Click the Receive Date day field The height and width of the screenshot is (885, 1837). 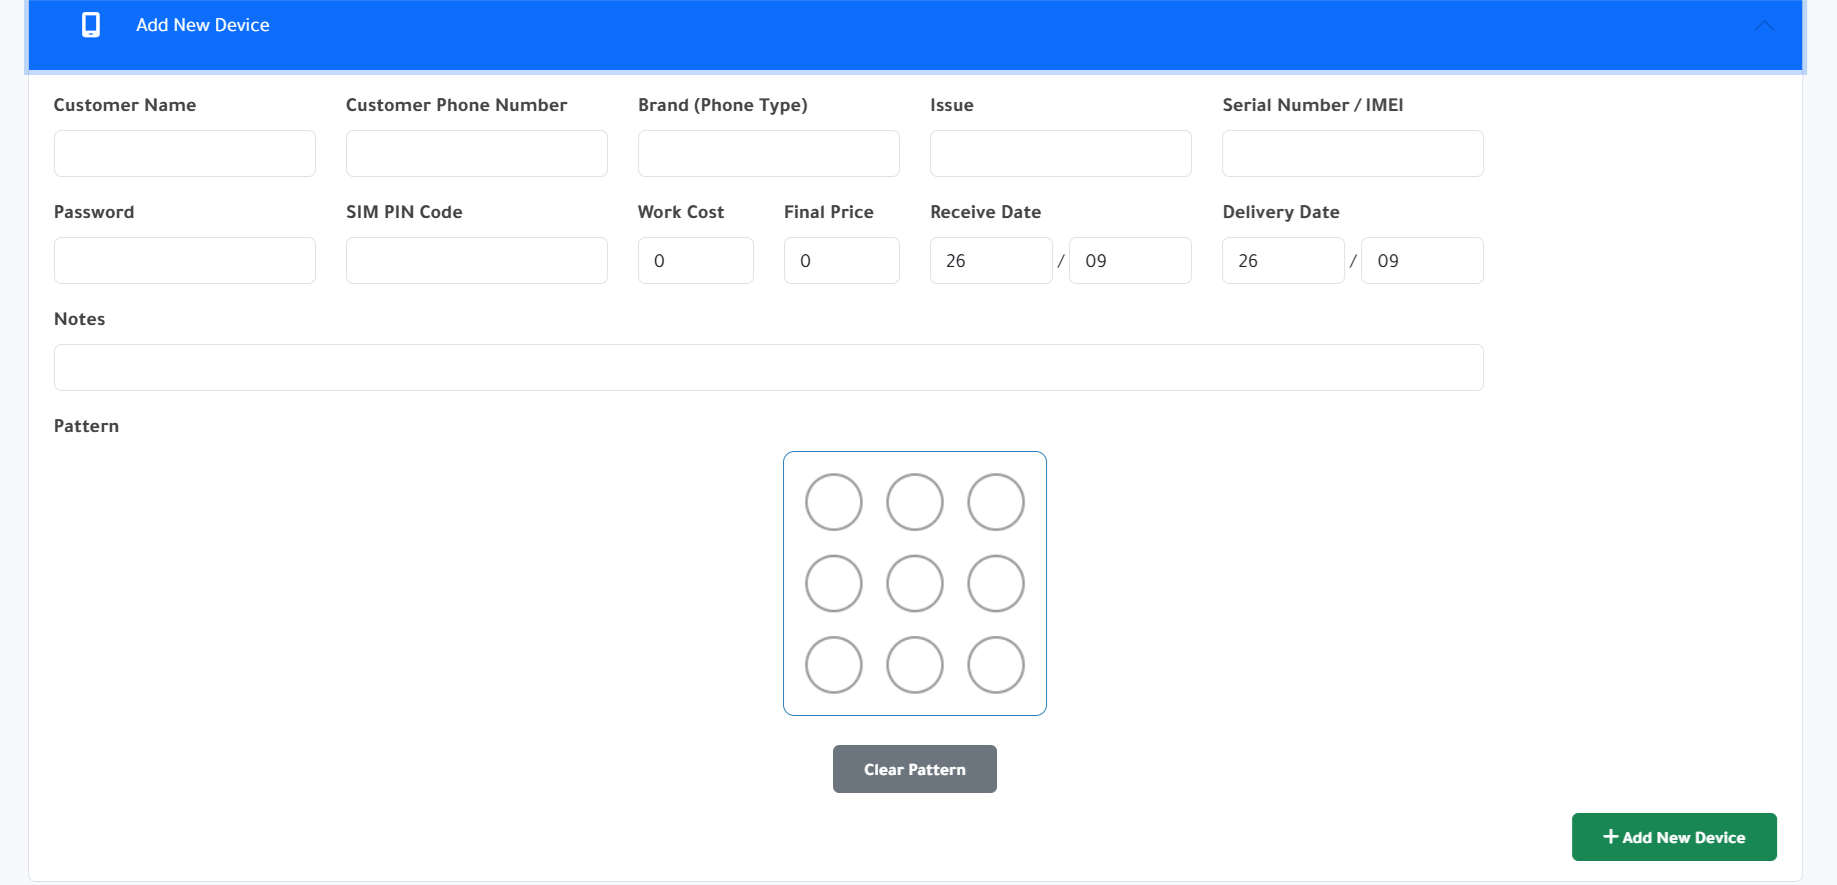click(x=990, y=261)
